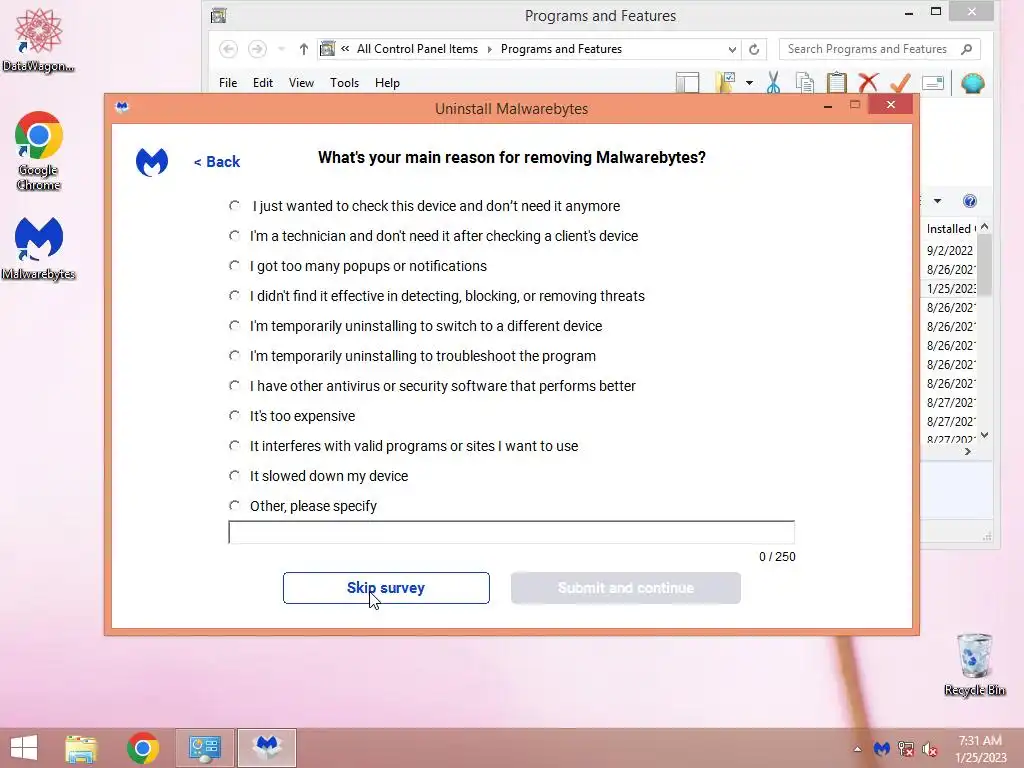Viewport: 1024px width, 768px height.
Task: Click Skip survey button
Action: tap(386, 588)
